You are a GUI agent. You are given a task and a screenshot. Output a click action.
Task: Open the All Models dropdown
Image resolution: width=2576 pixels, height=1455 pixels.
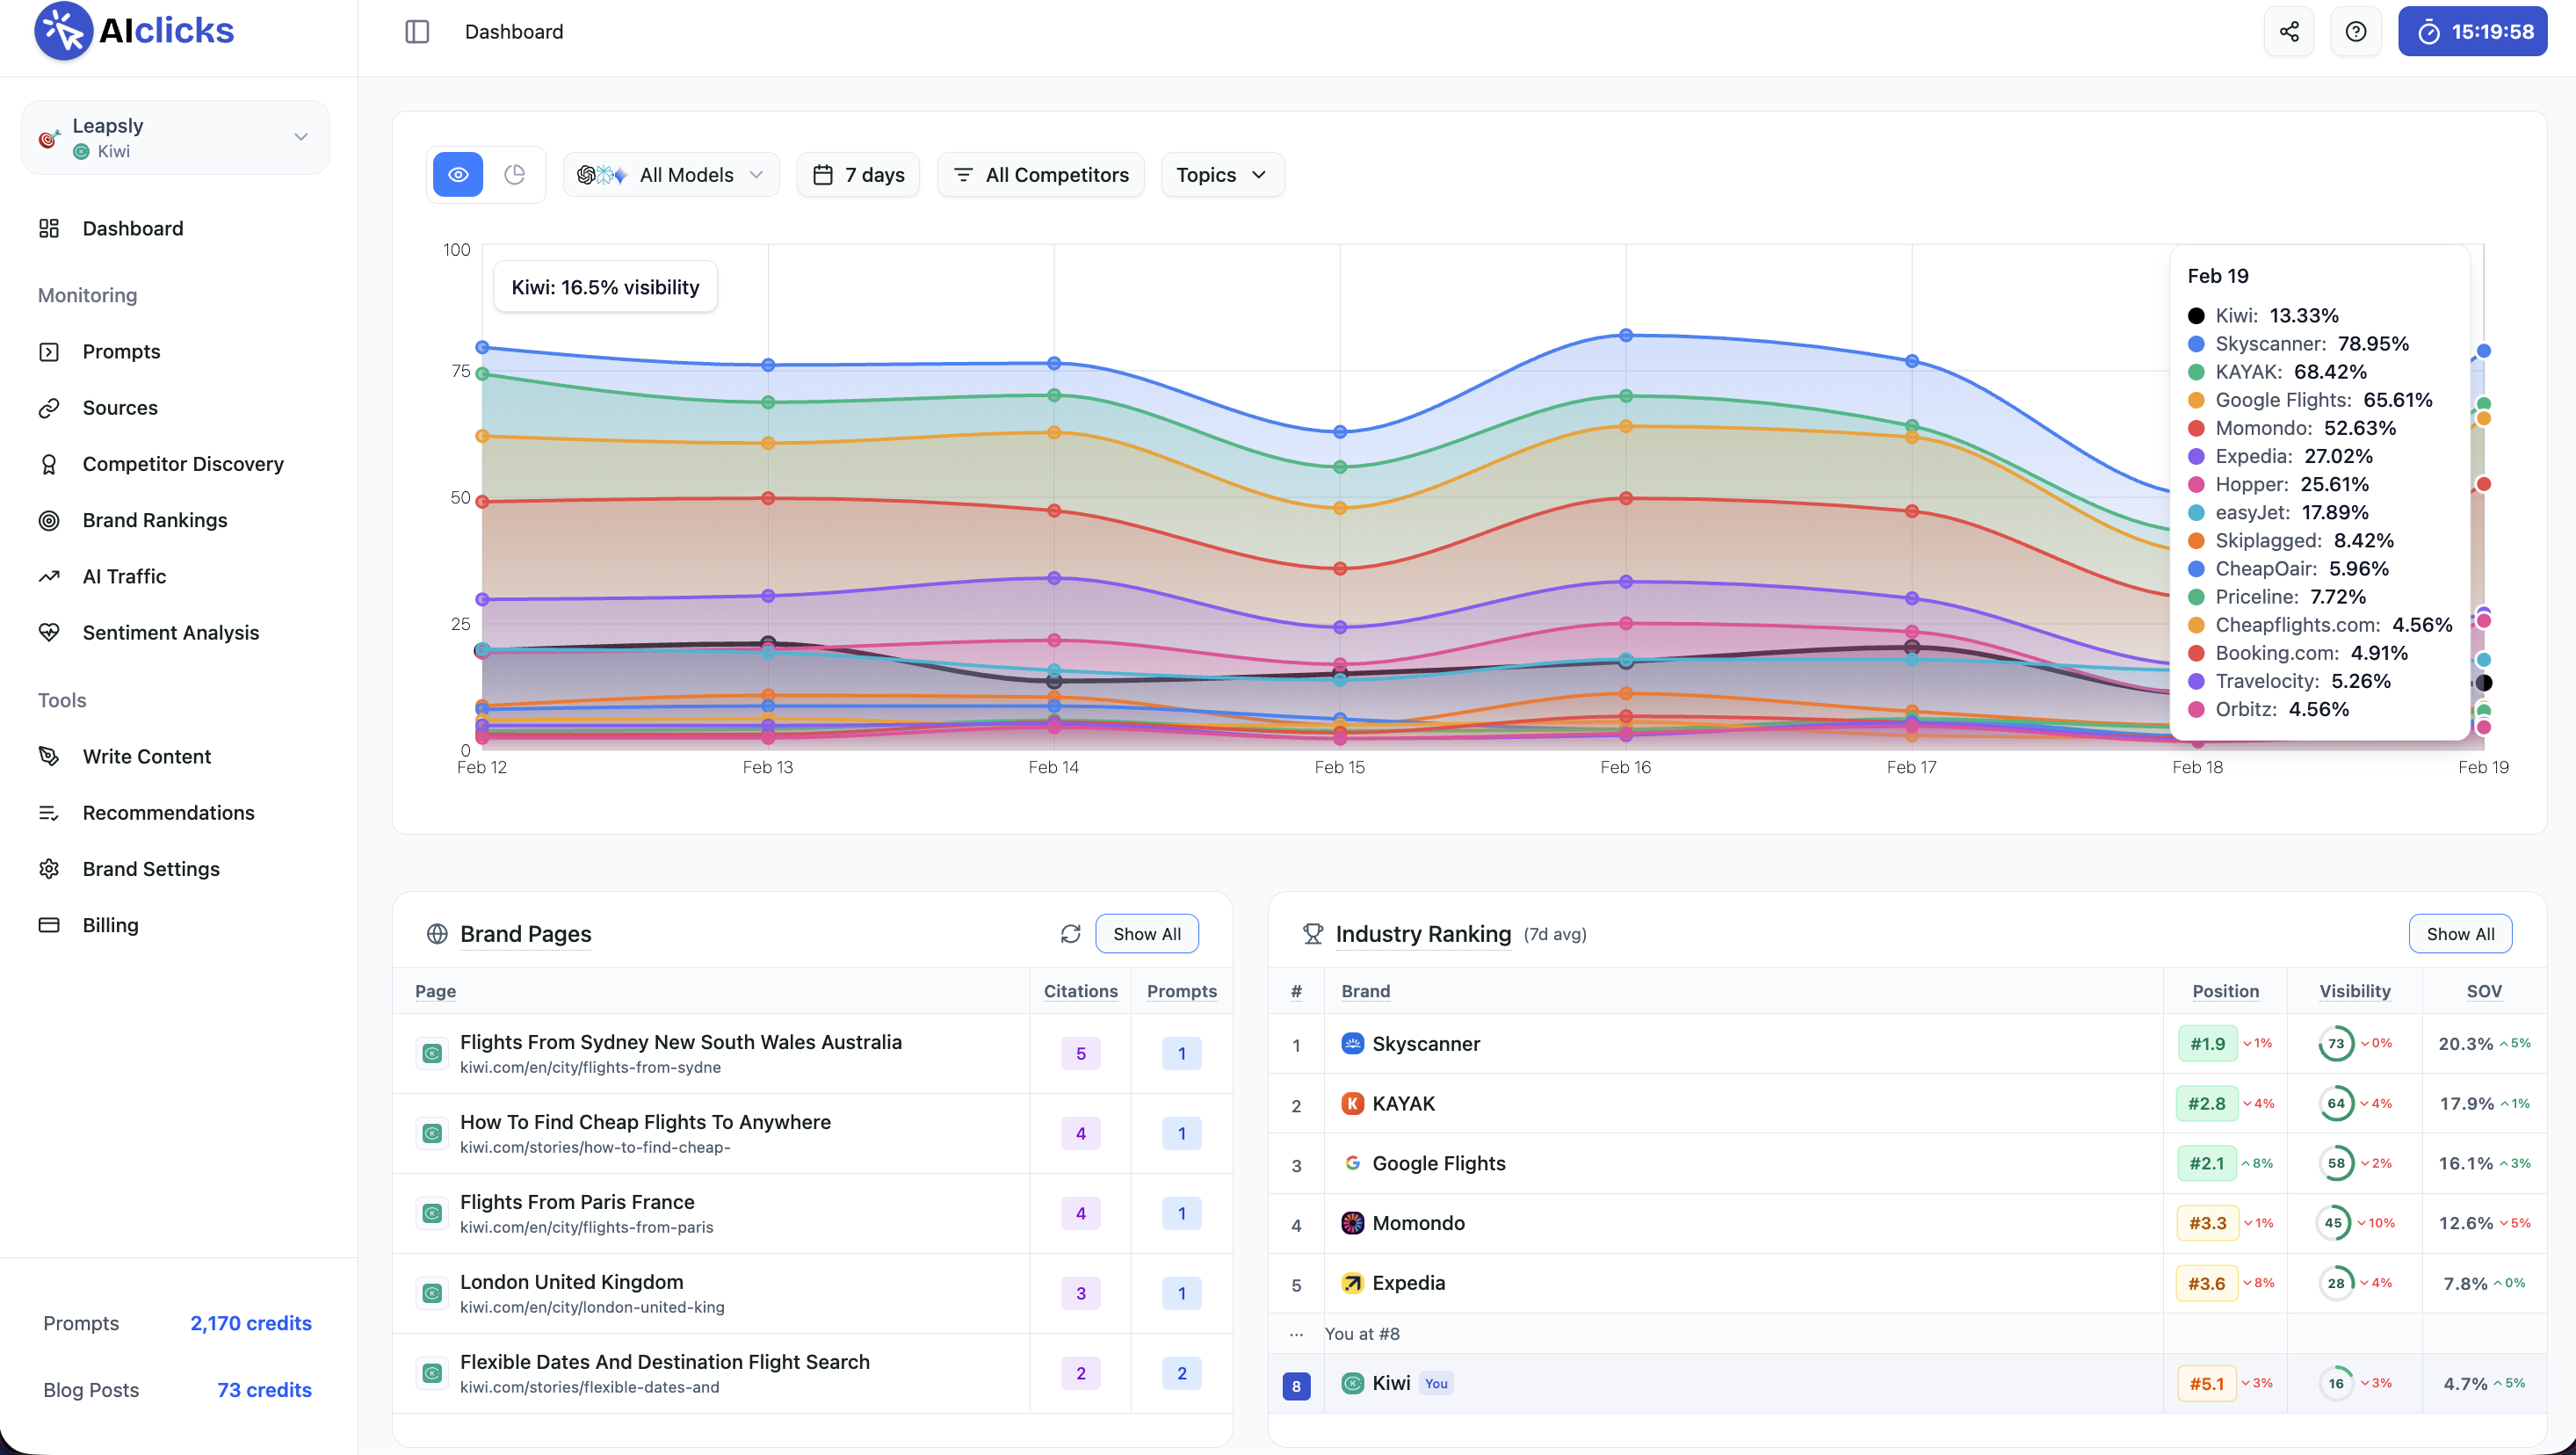click(671, 174)
